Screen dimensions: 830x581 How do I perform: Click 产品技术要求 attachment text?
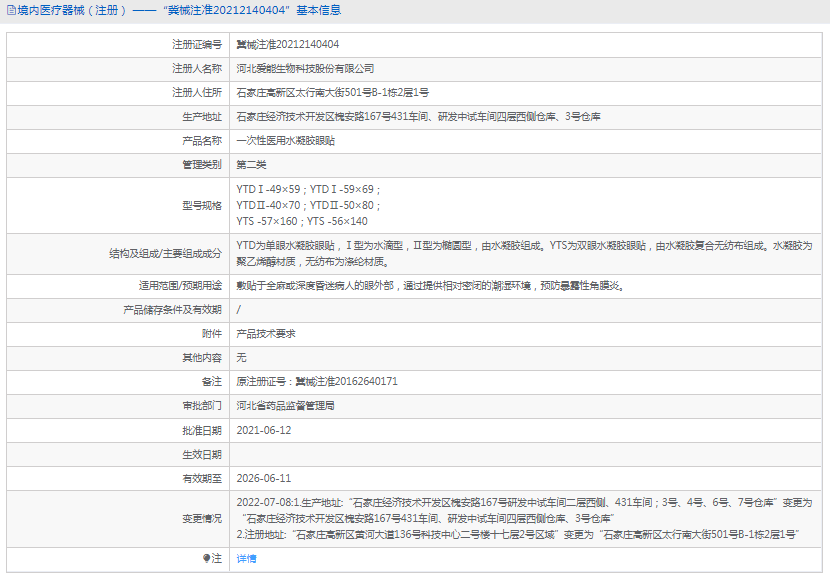click(265, 333)
